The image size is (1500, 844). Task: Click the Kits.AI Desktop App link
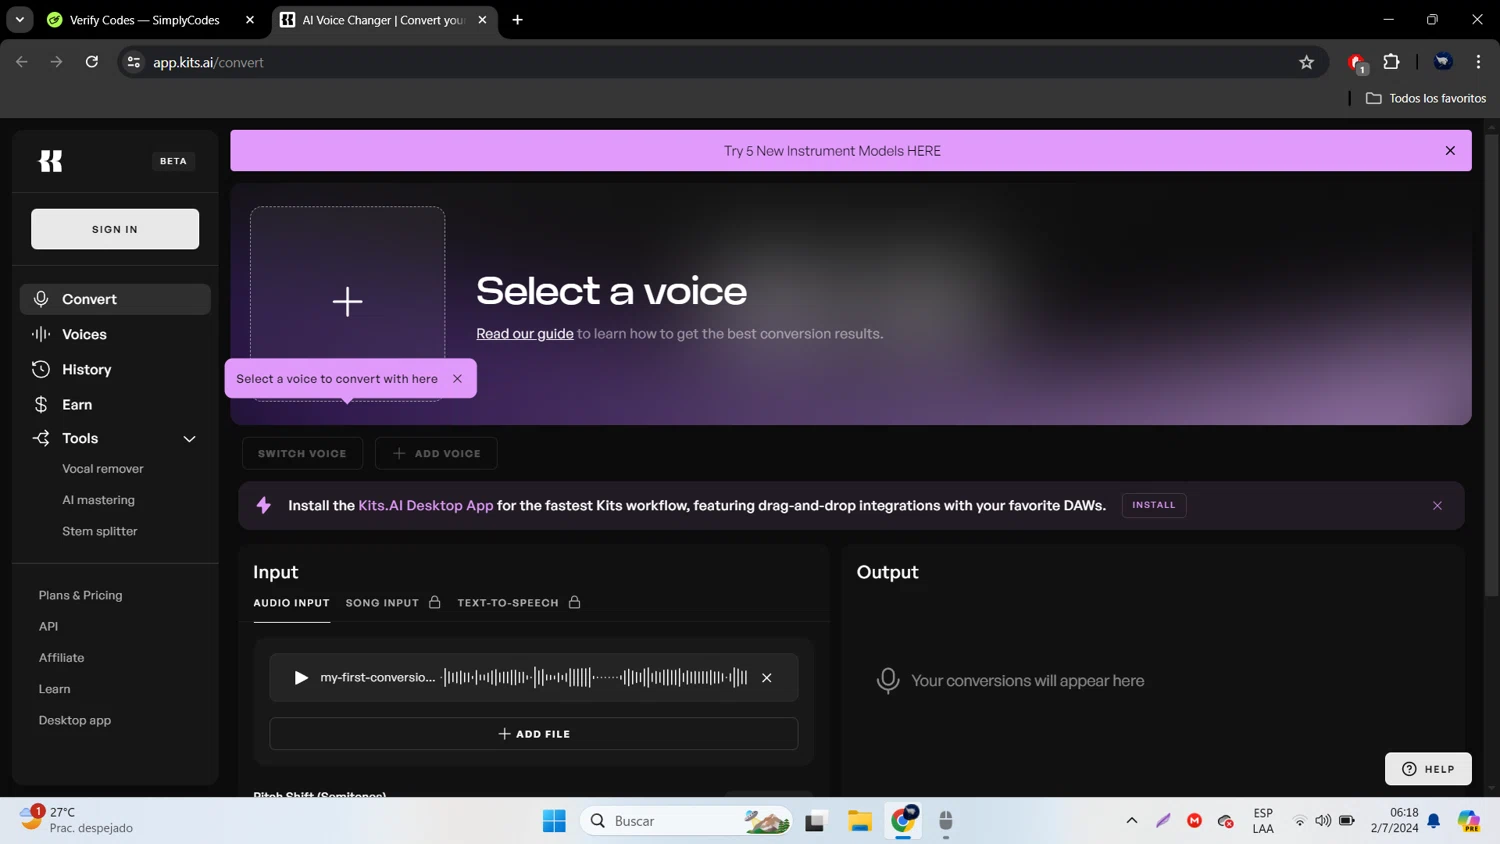pyautogui.click(x=426, y=506)
